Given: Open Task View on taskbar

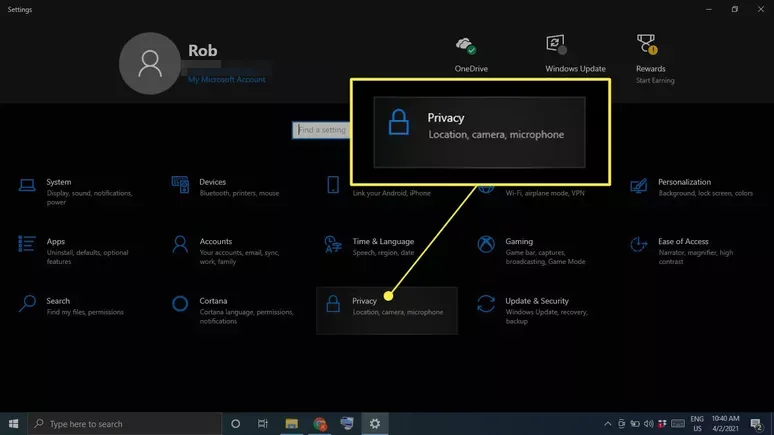Looking at the screenshot, I should (263, 424).
